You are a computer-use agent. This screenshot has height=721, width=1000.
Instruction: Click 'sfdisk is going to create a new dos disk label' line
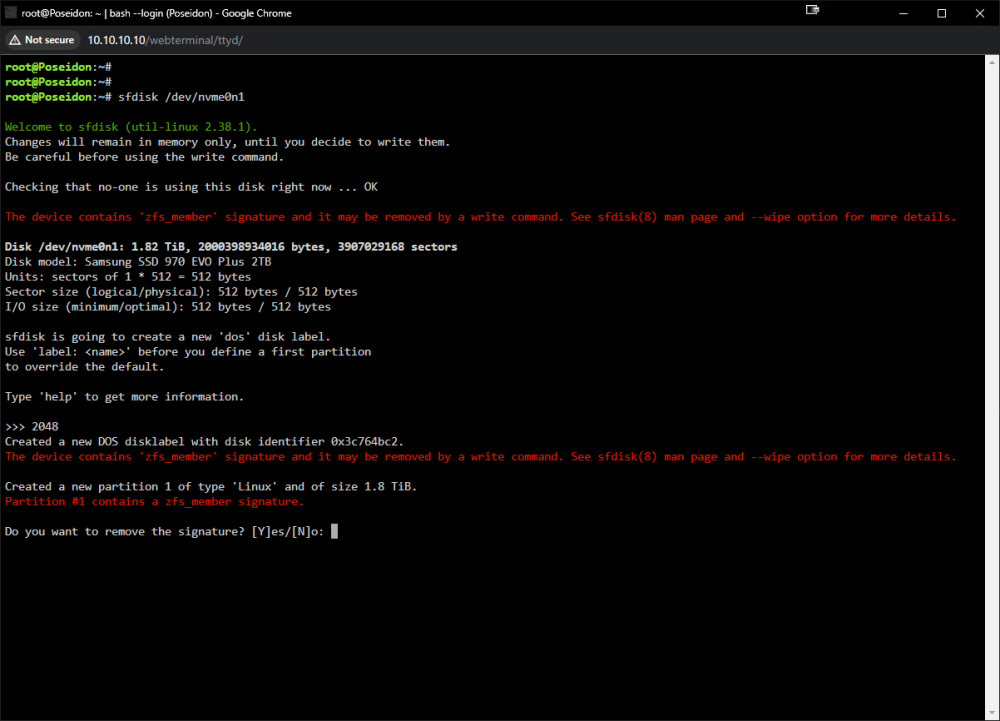pyautogui.click(x=168, y=337)
